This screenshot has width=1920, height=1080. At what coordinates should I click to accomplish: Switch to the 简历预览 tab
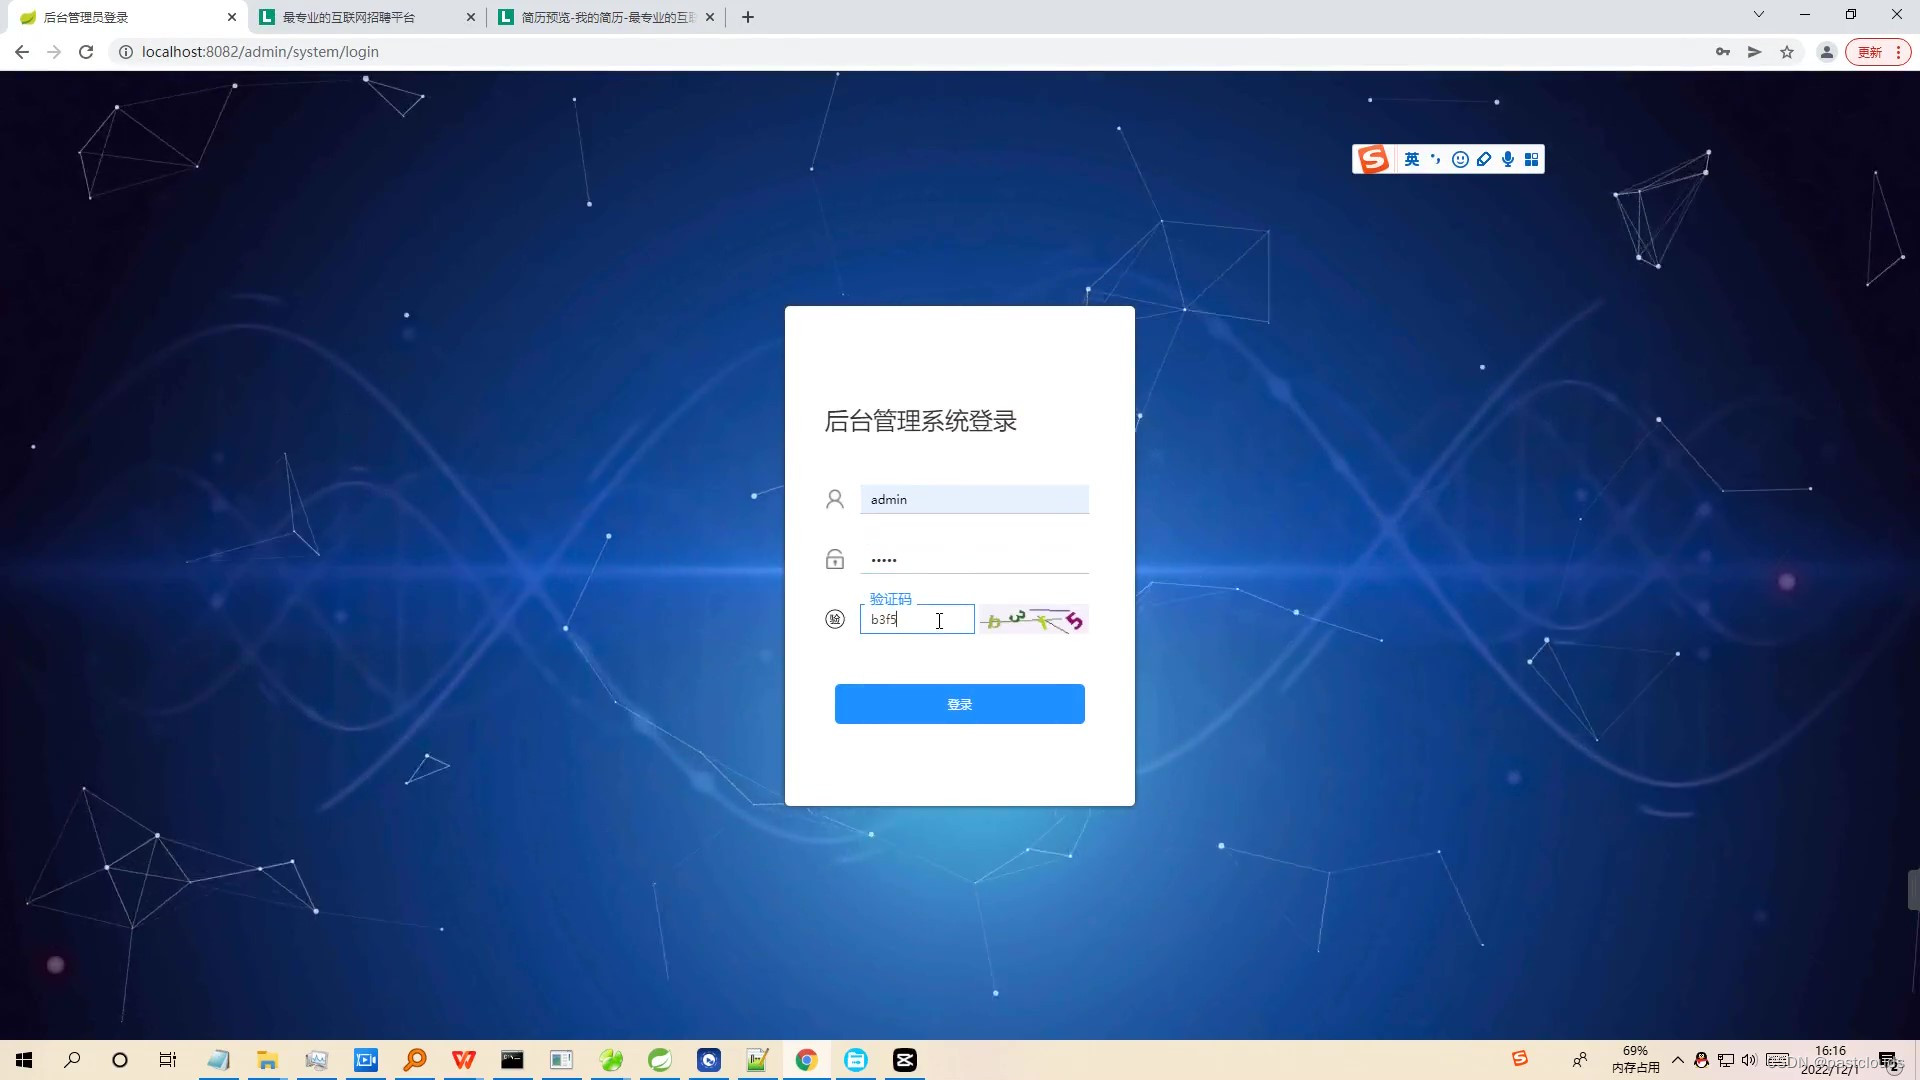tap(600, 17)
